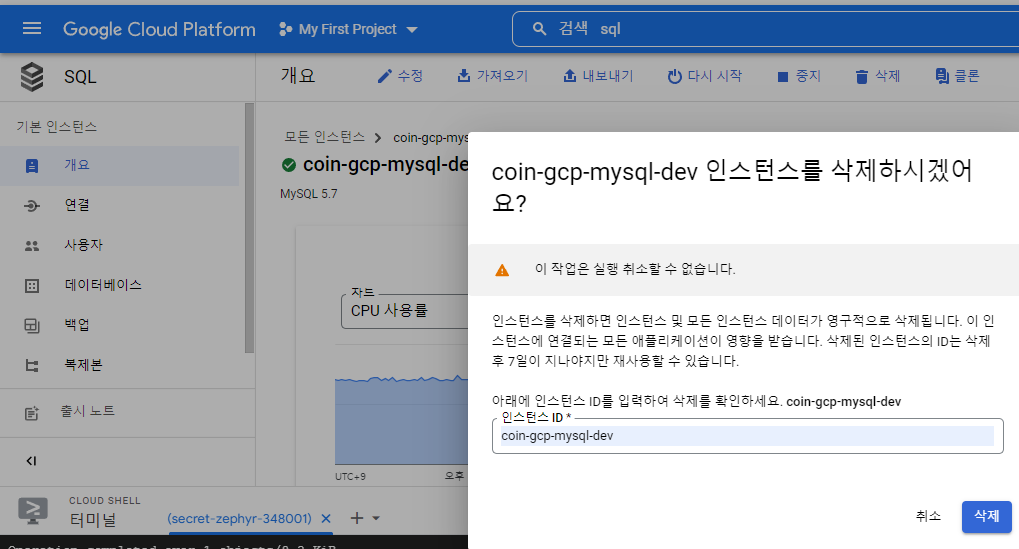Click the 중지 stop button

click(799, 76)
